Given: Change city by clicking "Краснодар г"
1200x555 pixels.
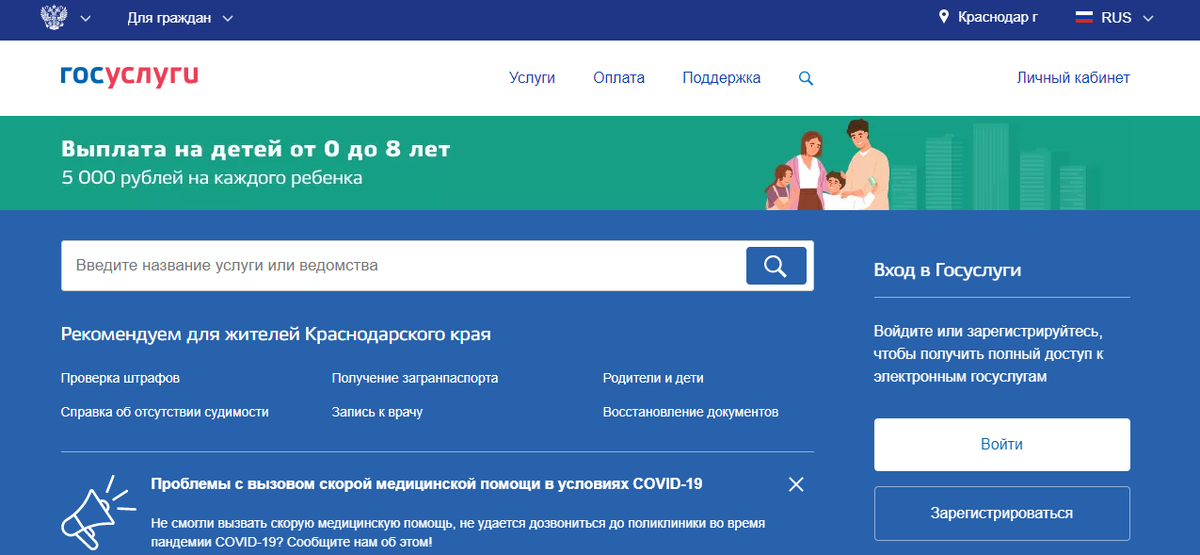Looking at the screenshot, I should (997, 18).
